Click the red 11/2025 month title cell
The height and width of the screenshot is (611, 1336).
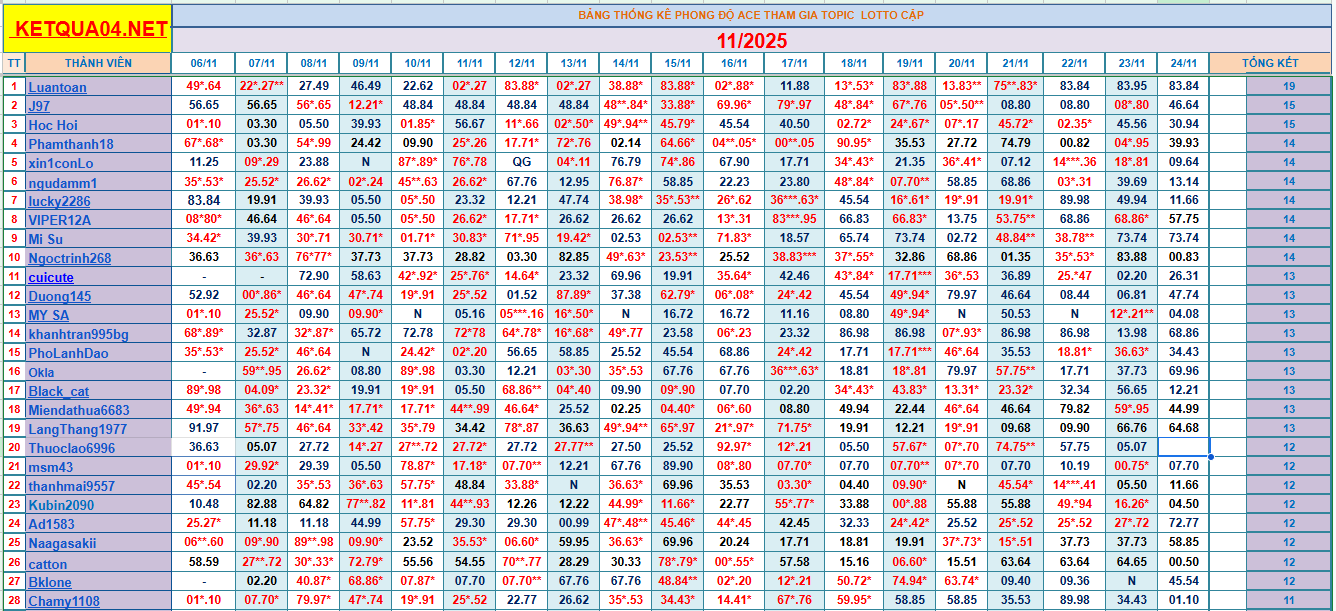pos(751,41)
